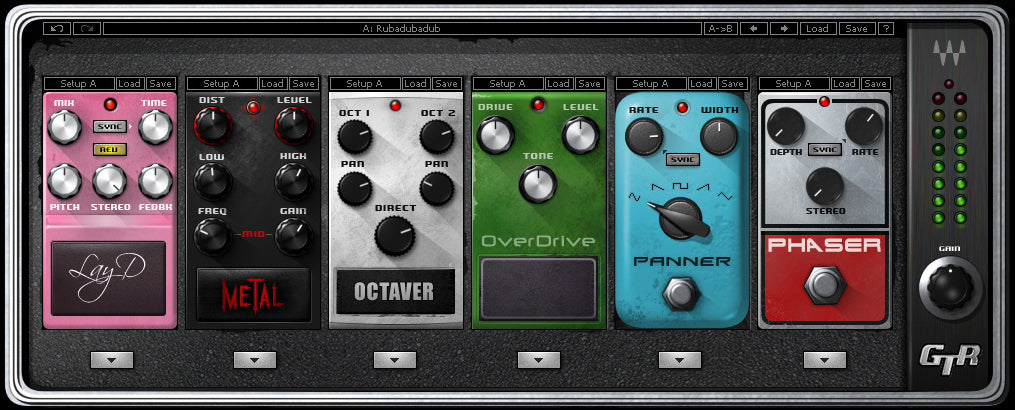Open pedal selector dropdown below OverDrive
1015x410 pixels.
coord(539,360)
